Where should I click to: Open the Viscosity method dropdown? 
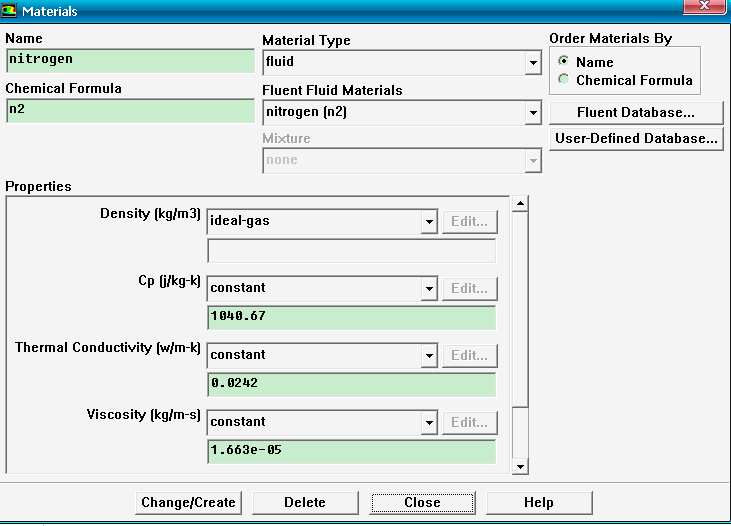(429, 423)
